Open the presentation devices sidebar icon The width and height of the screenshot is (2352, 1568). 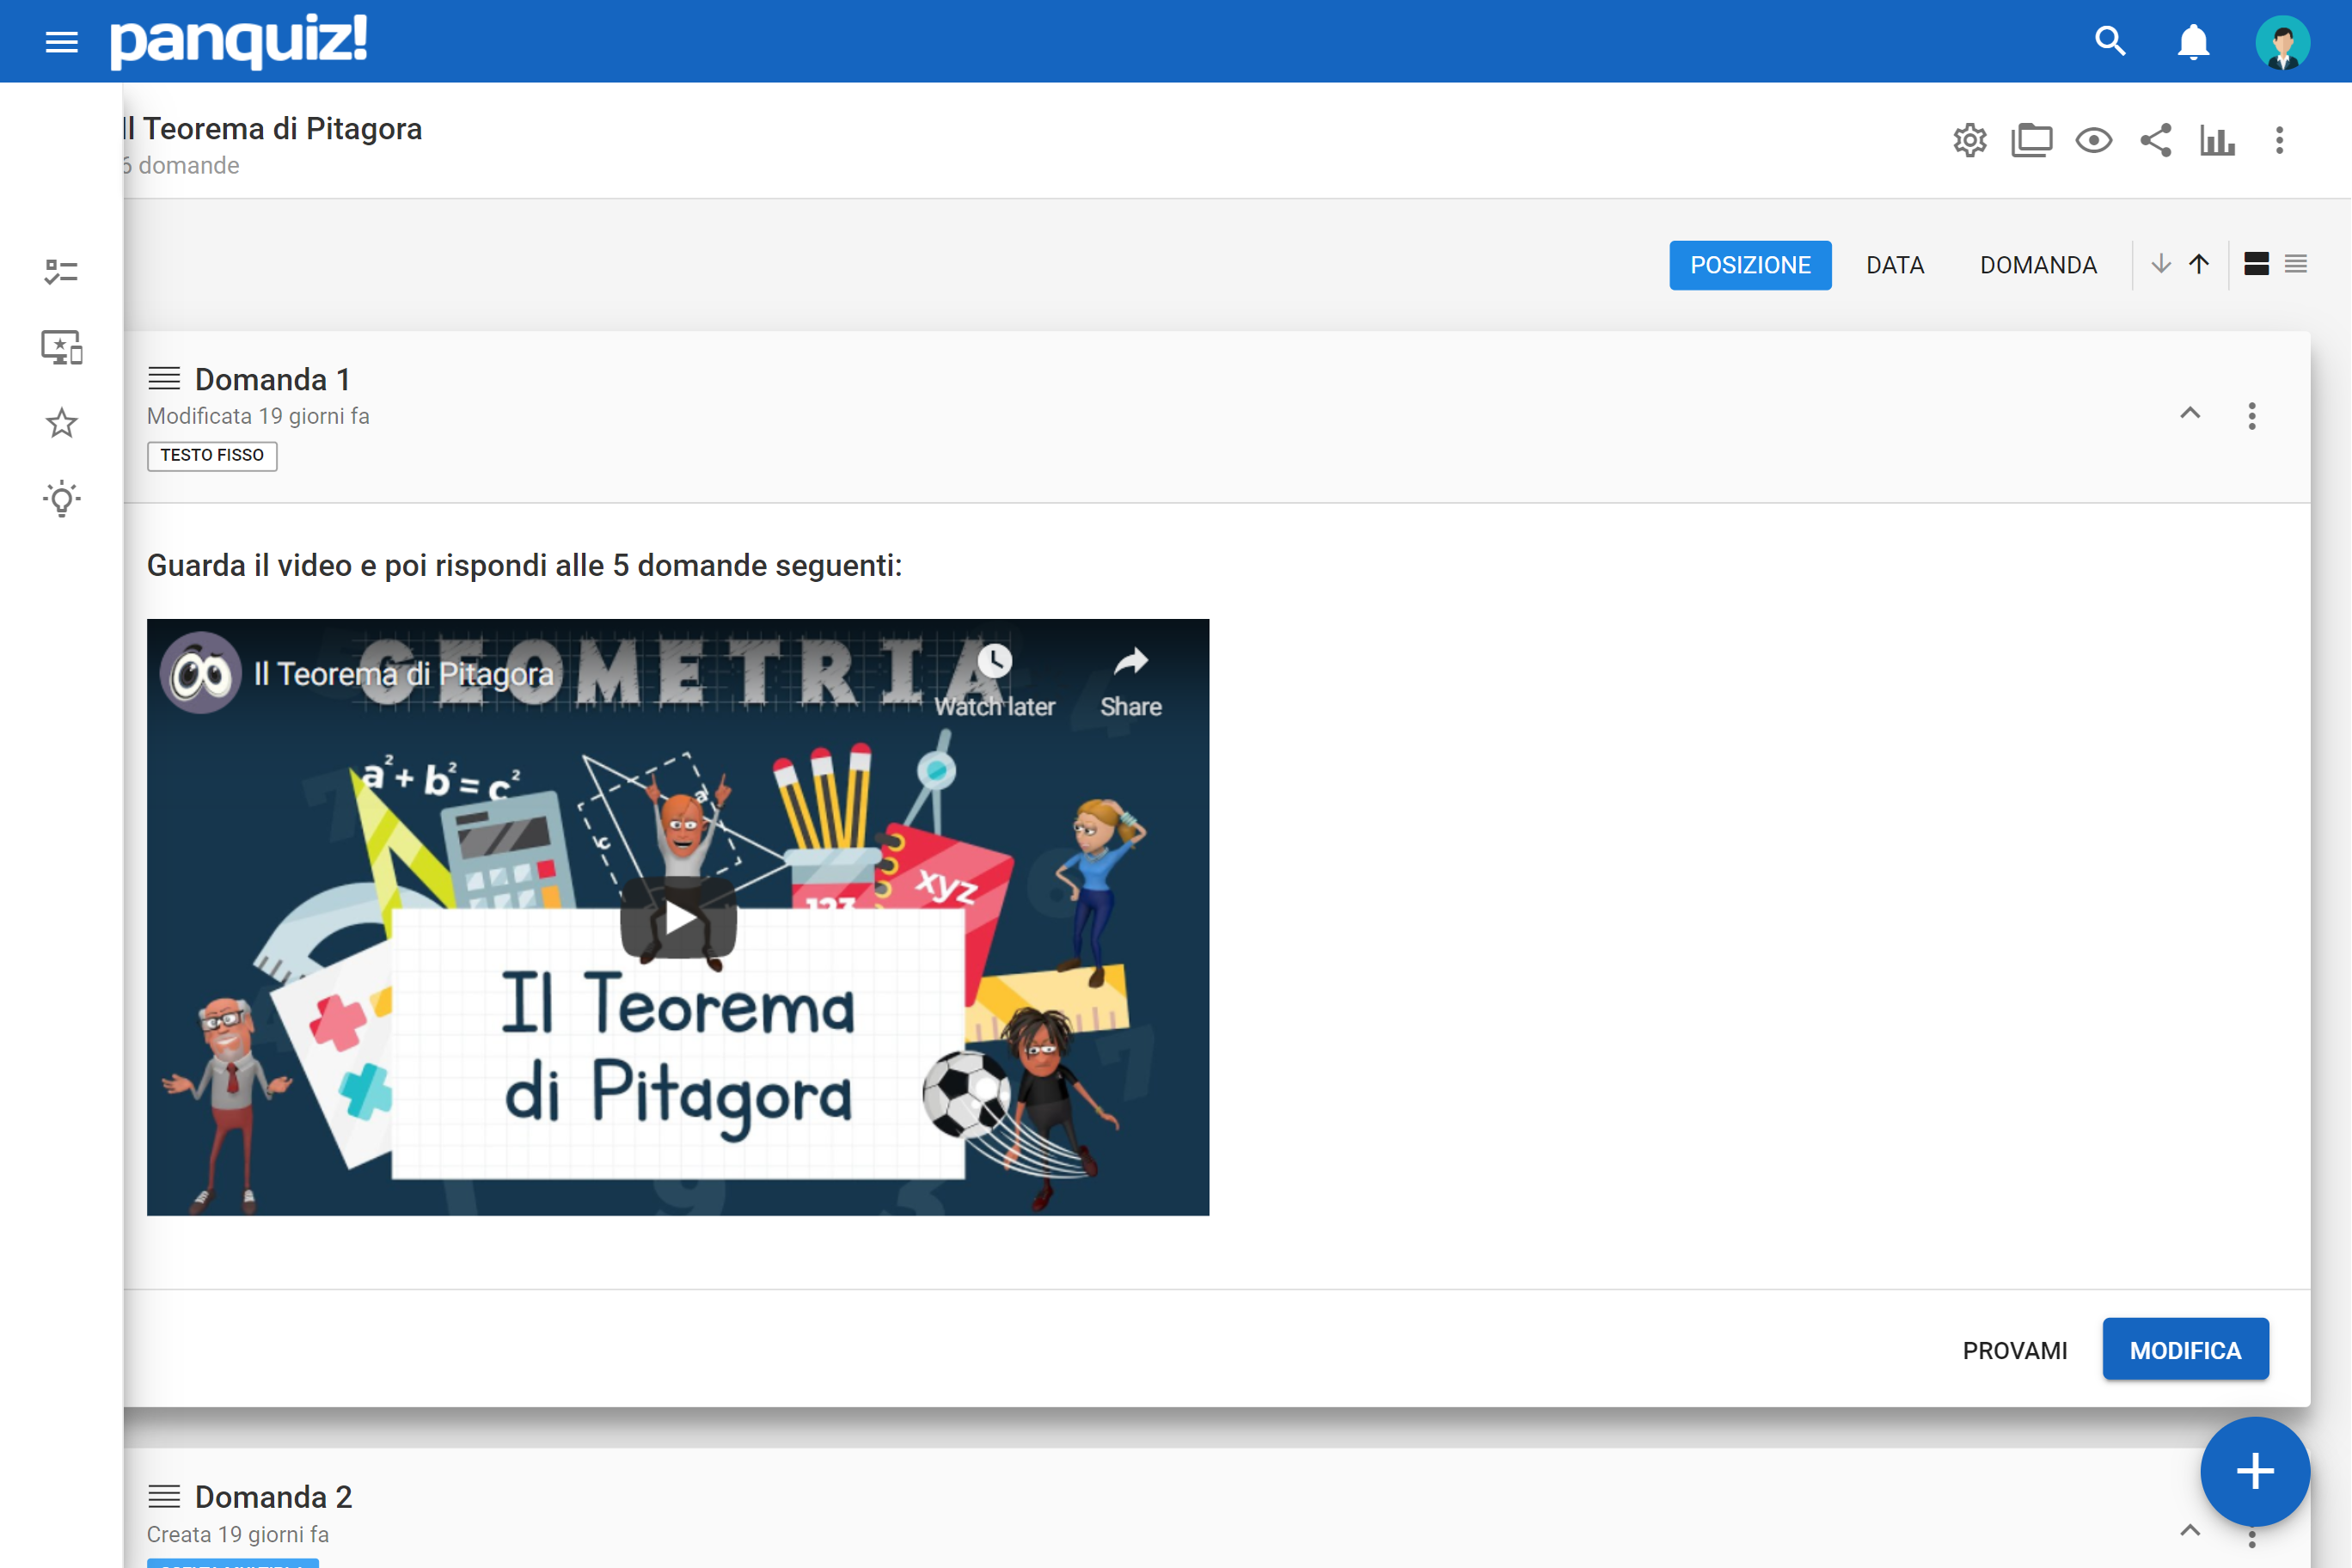pos(62,348)
